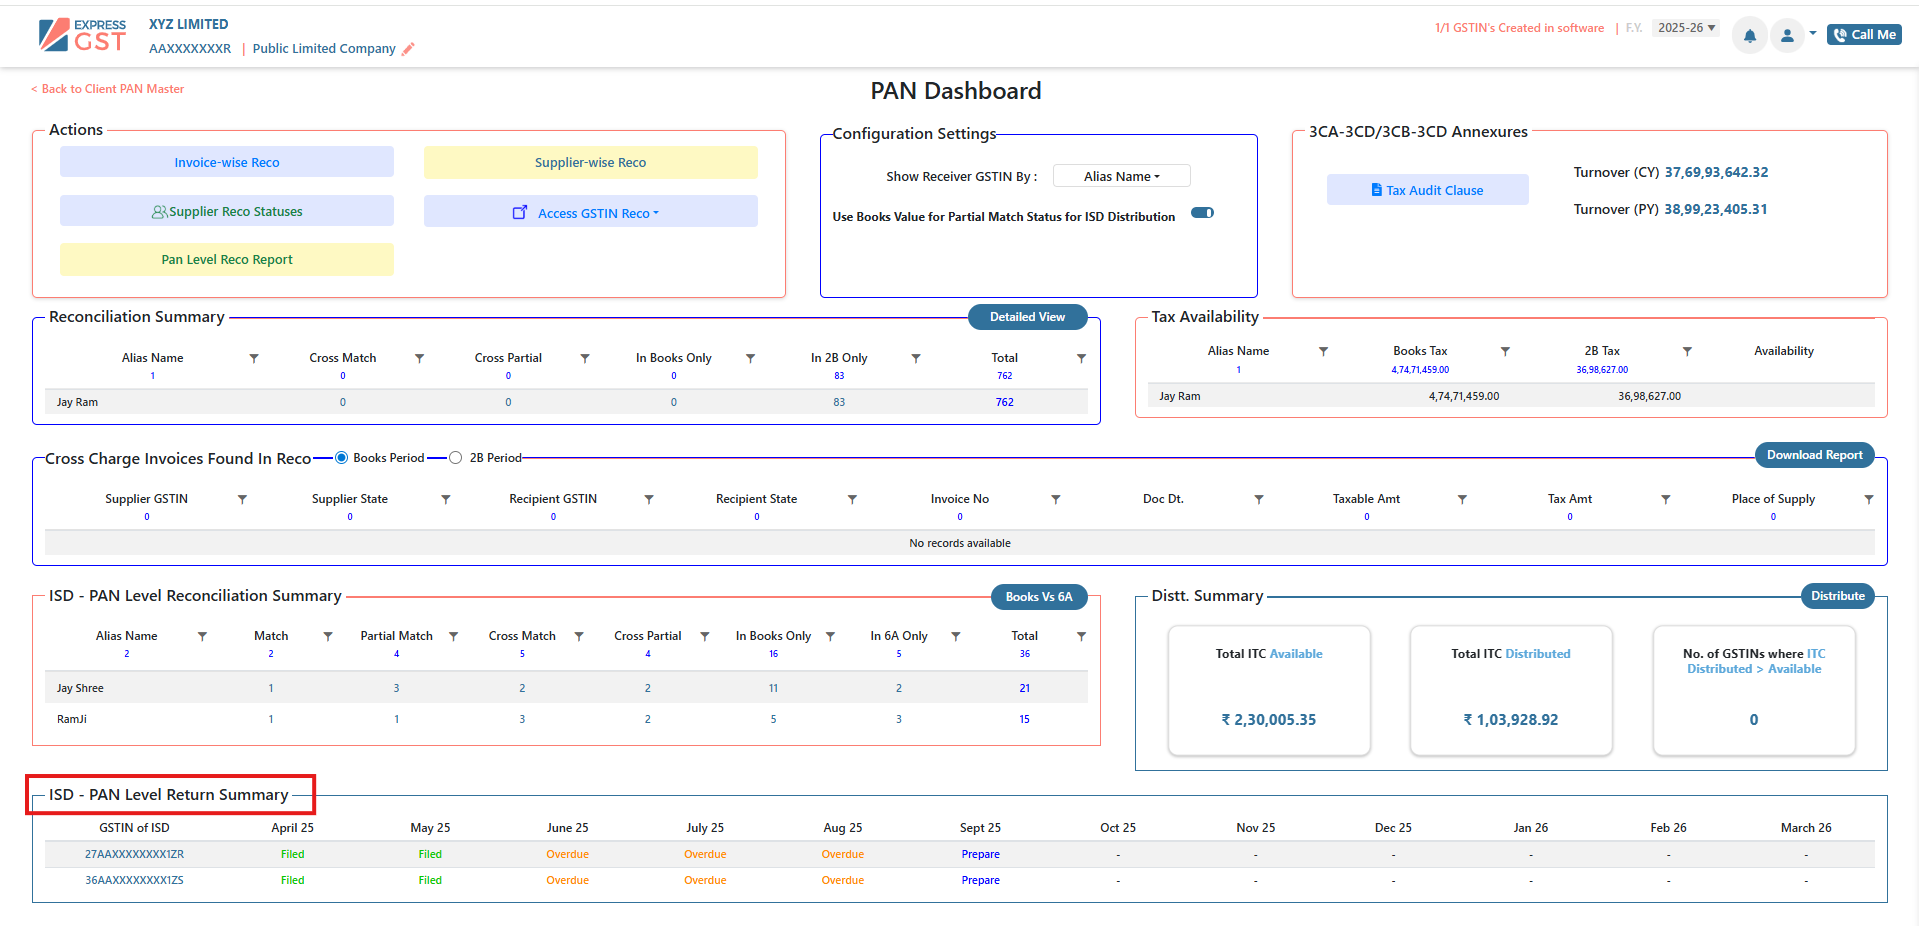Open the user profile icon
The image size is (1919, 926).
(1787, 36)
